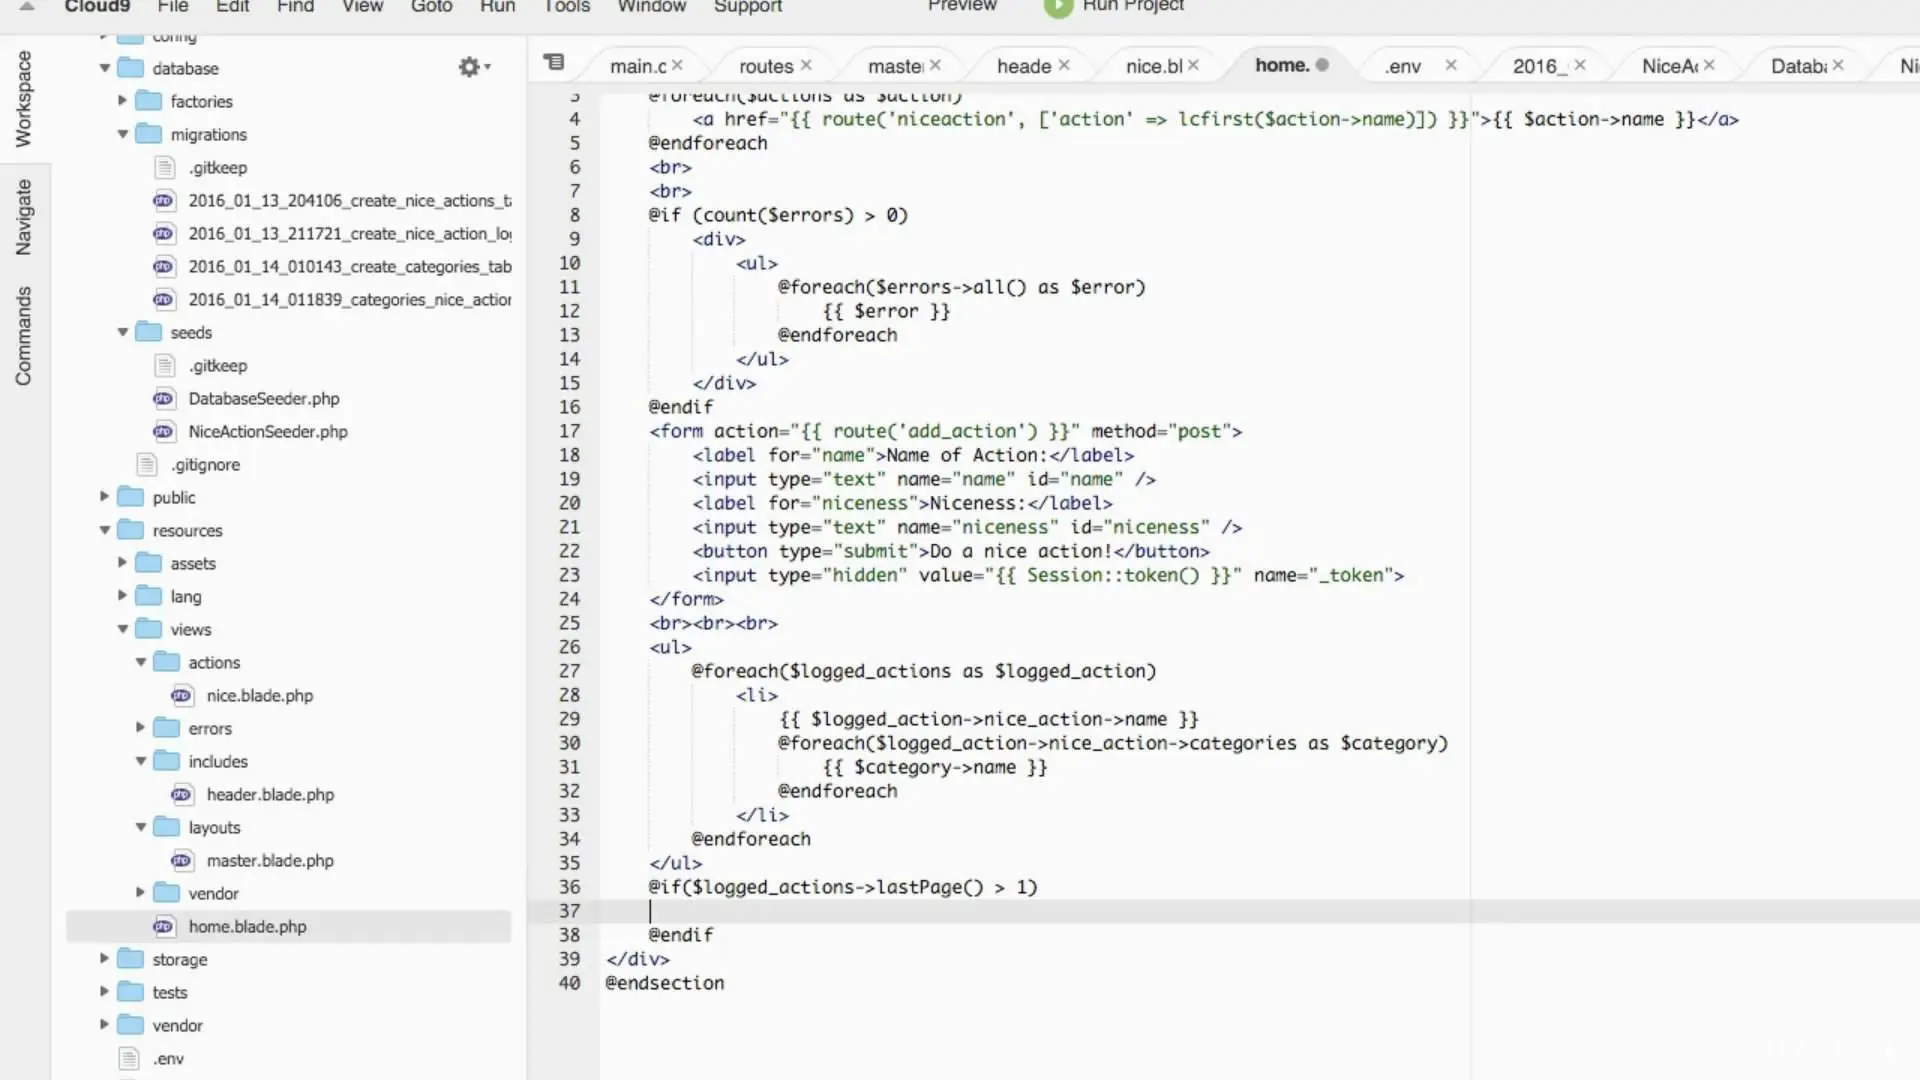Screen dimensions: 1920x1080
Task: Expand the factories folder
Action: pos(122,101)
